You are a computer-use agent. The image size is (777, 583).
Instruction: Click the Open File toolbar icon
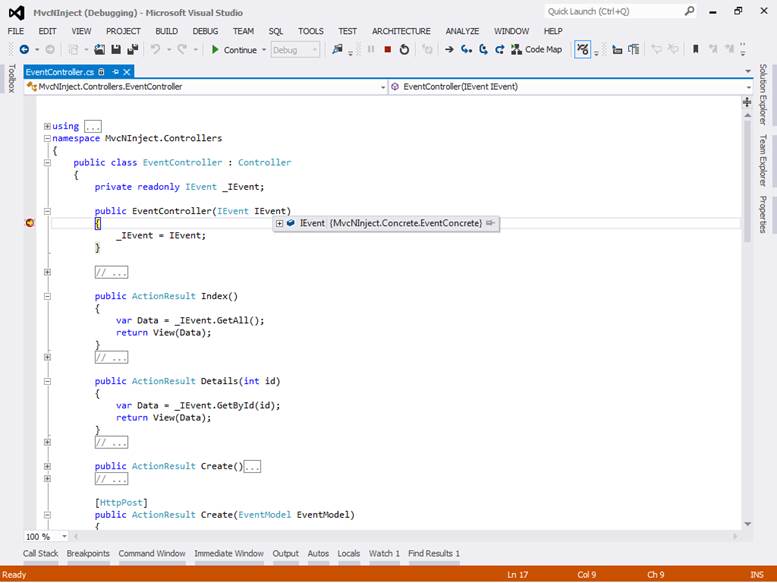coord(100,50)
